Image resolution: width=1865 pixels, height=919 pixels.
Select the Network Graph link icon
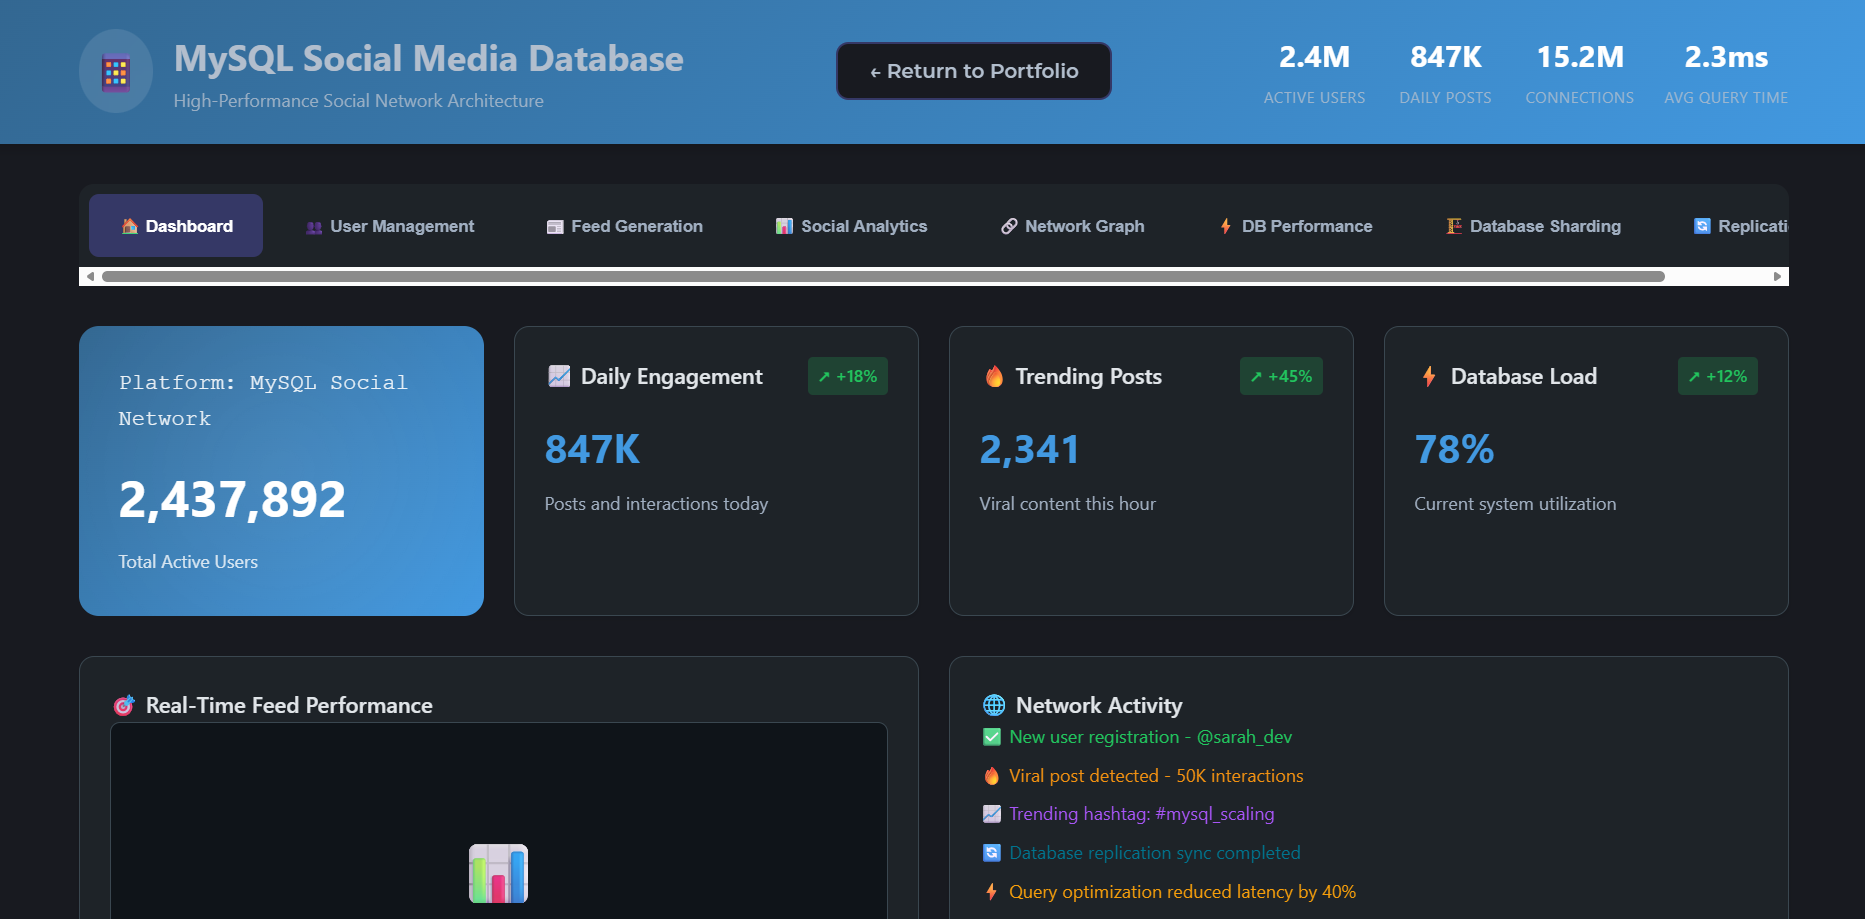pyautogui.click(x=1007, y=225)
